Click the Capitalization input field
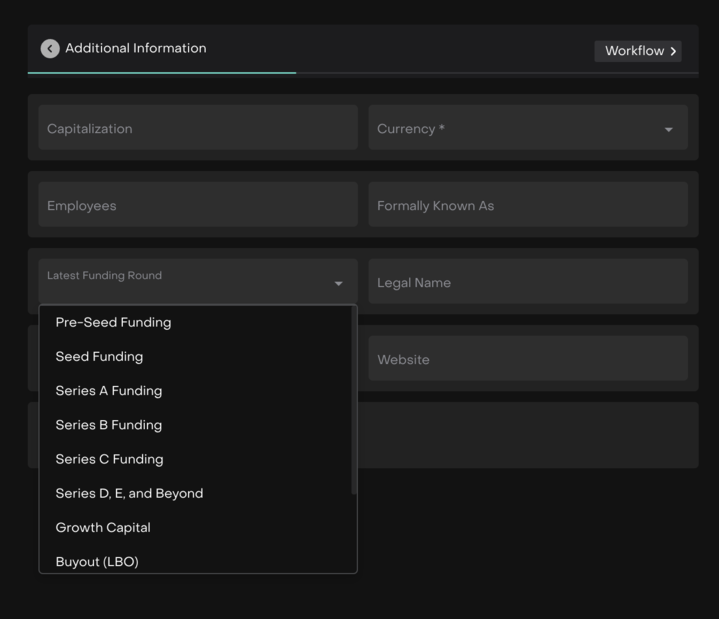This screenshot has width=719, height=619. click(x=198, y=128)
